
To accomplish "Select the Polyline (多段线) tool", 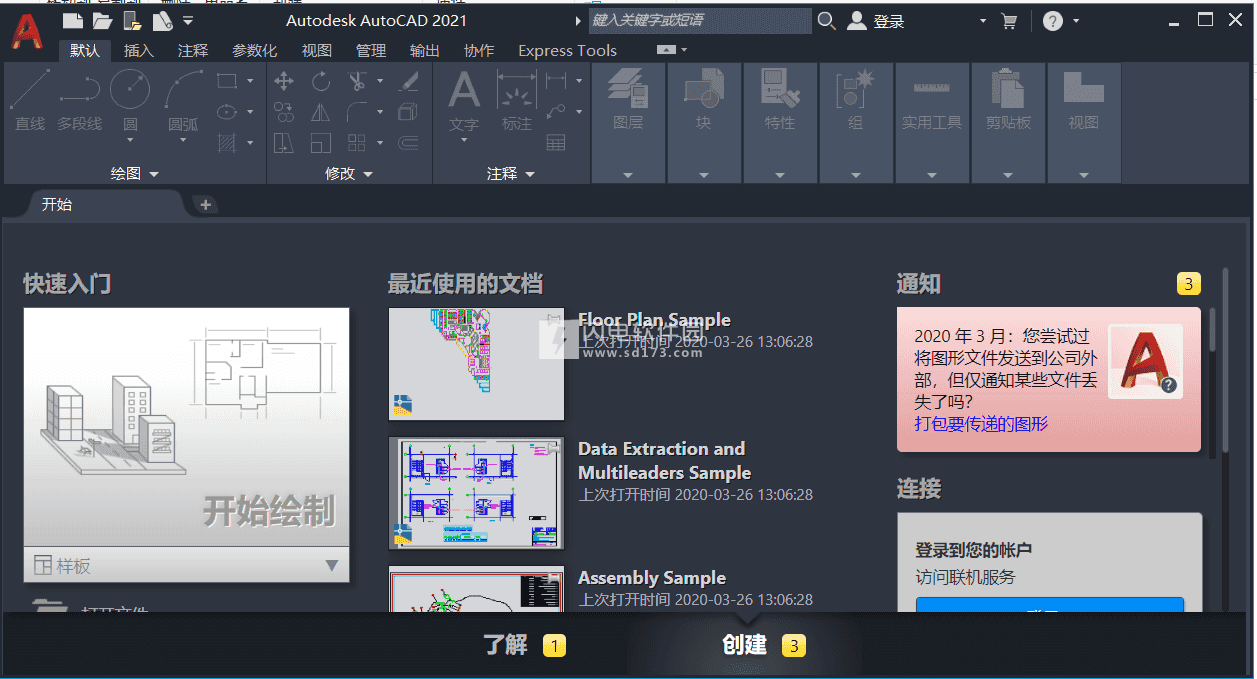I will pyautogui.click(x=80, y=101).
